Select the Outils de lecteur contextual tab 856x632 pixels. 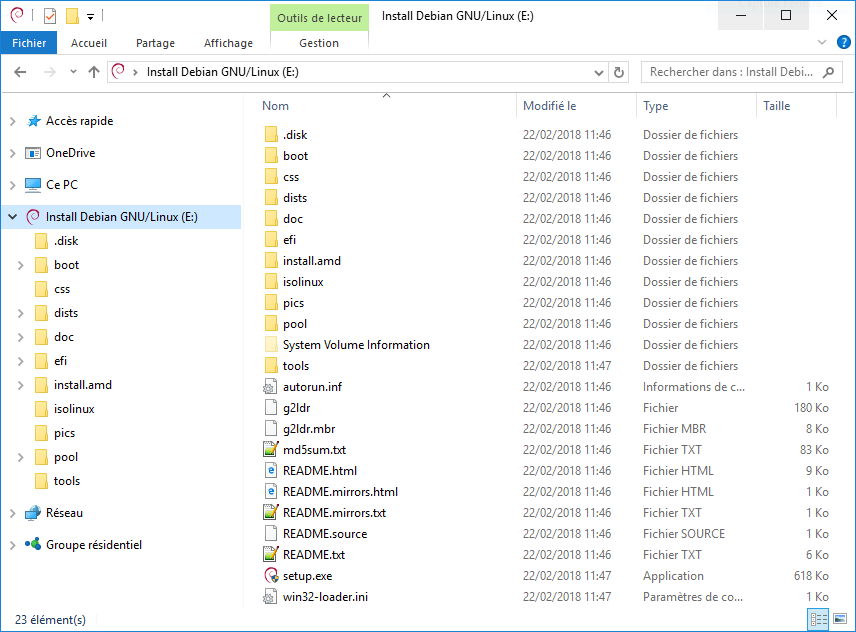point(319,18)
